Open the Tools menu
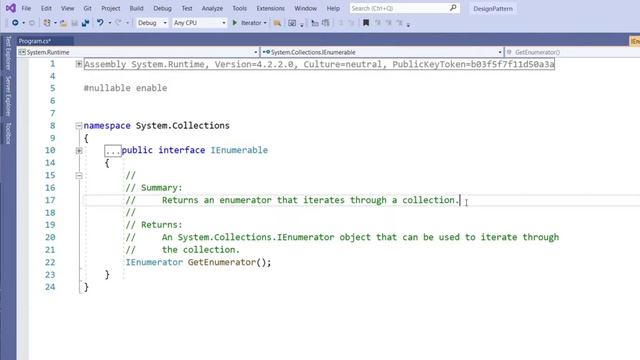 click(x=240, y=8)
